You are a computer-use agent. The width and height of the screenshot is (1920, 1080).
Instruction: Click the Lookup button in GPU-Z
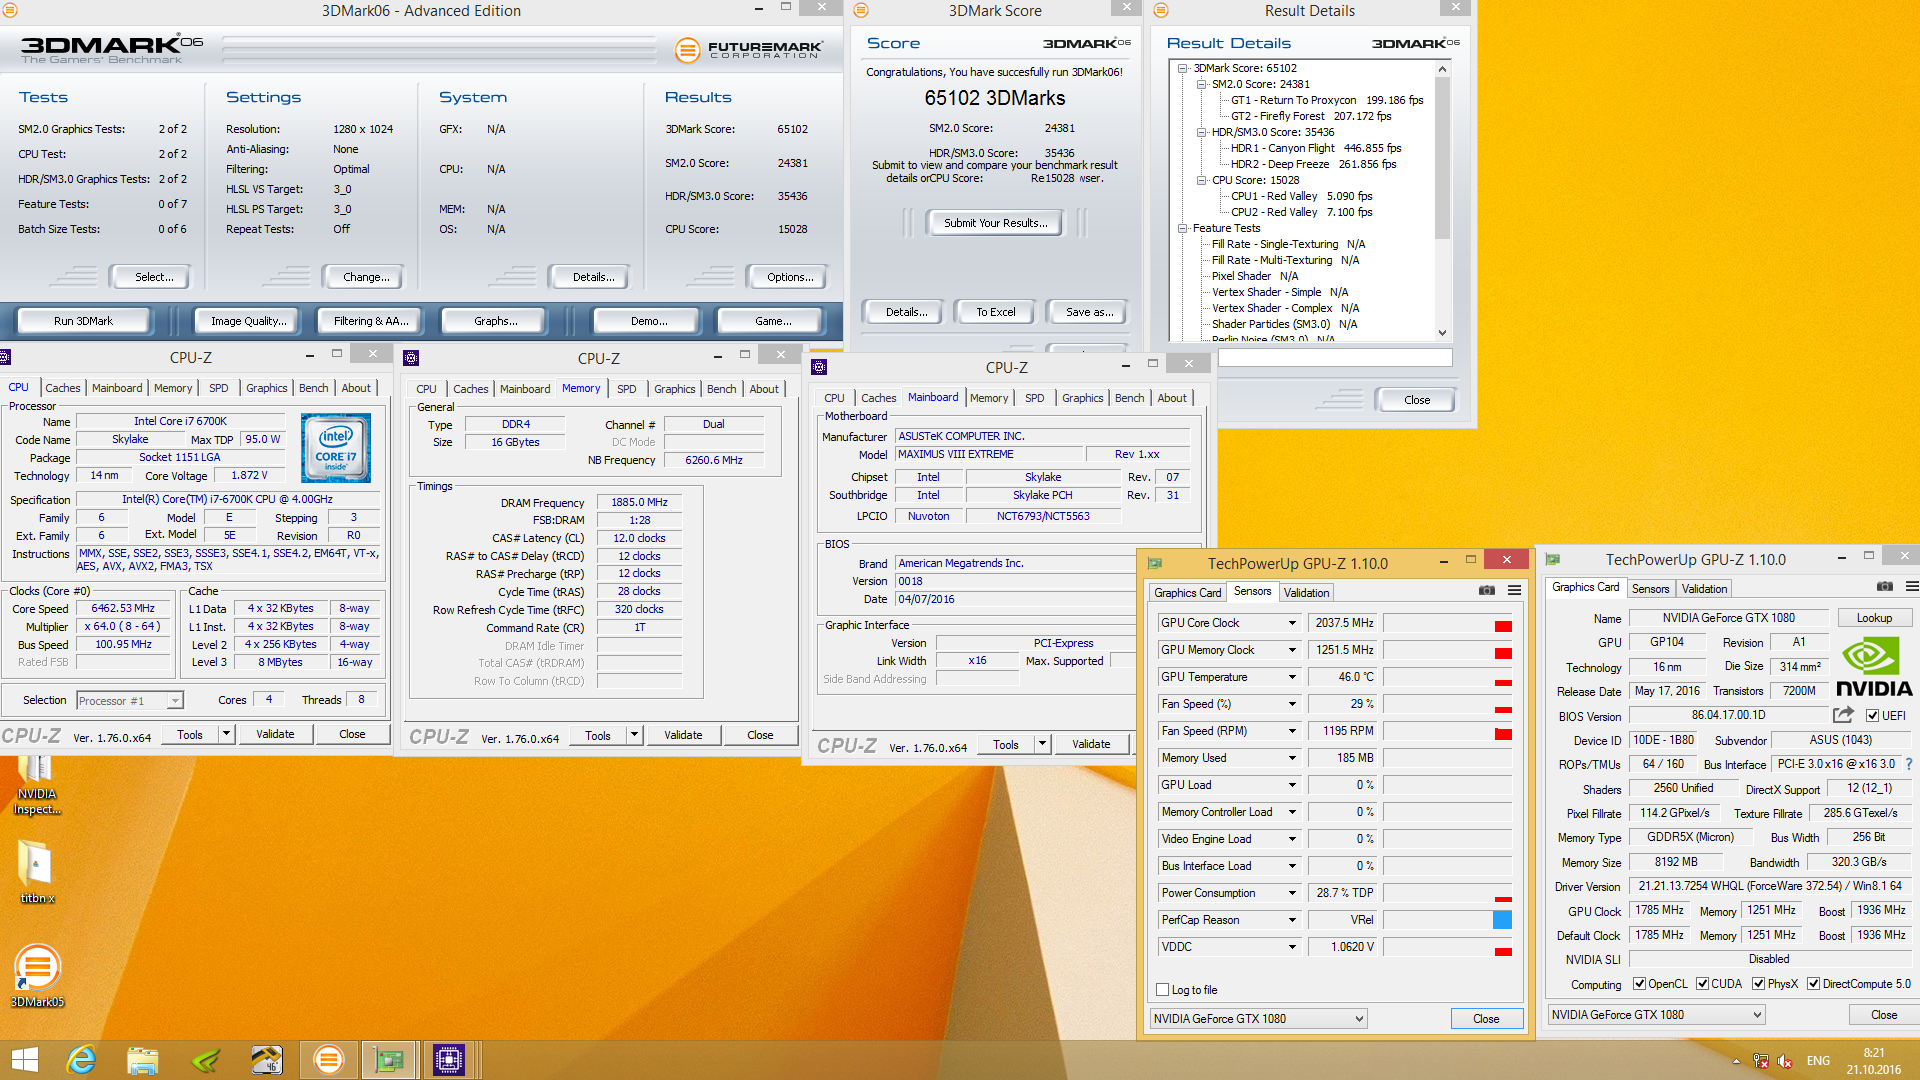tap(1874, 618)
